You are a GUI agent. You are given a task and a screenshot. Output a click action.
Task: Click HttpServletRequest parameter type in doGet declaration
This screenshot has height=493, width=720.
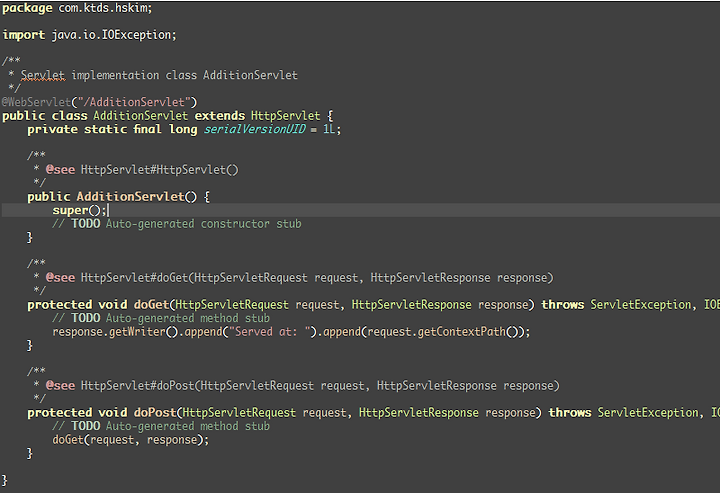[x=232, y=305]
